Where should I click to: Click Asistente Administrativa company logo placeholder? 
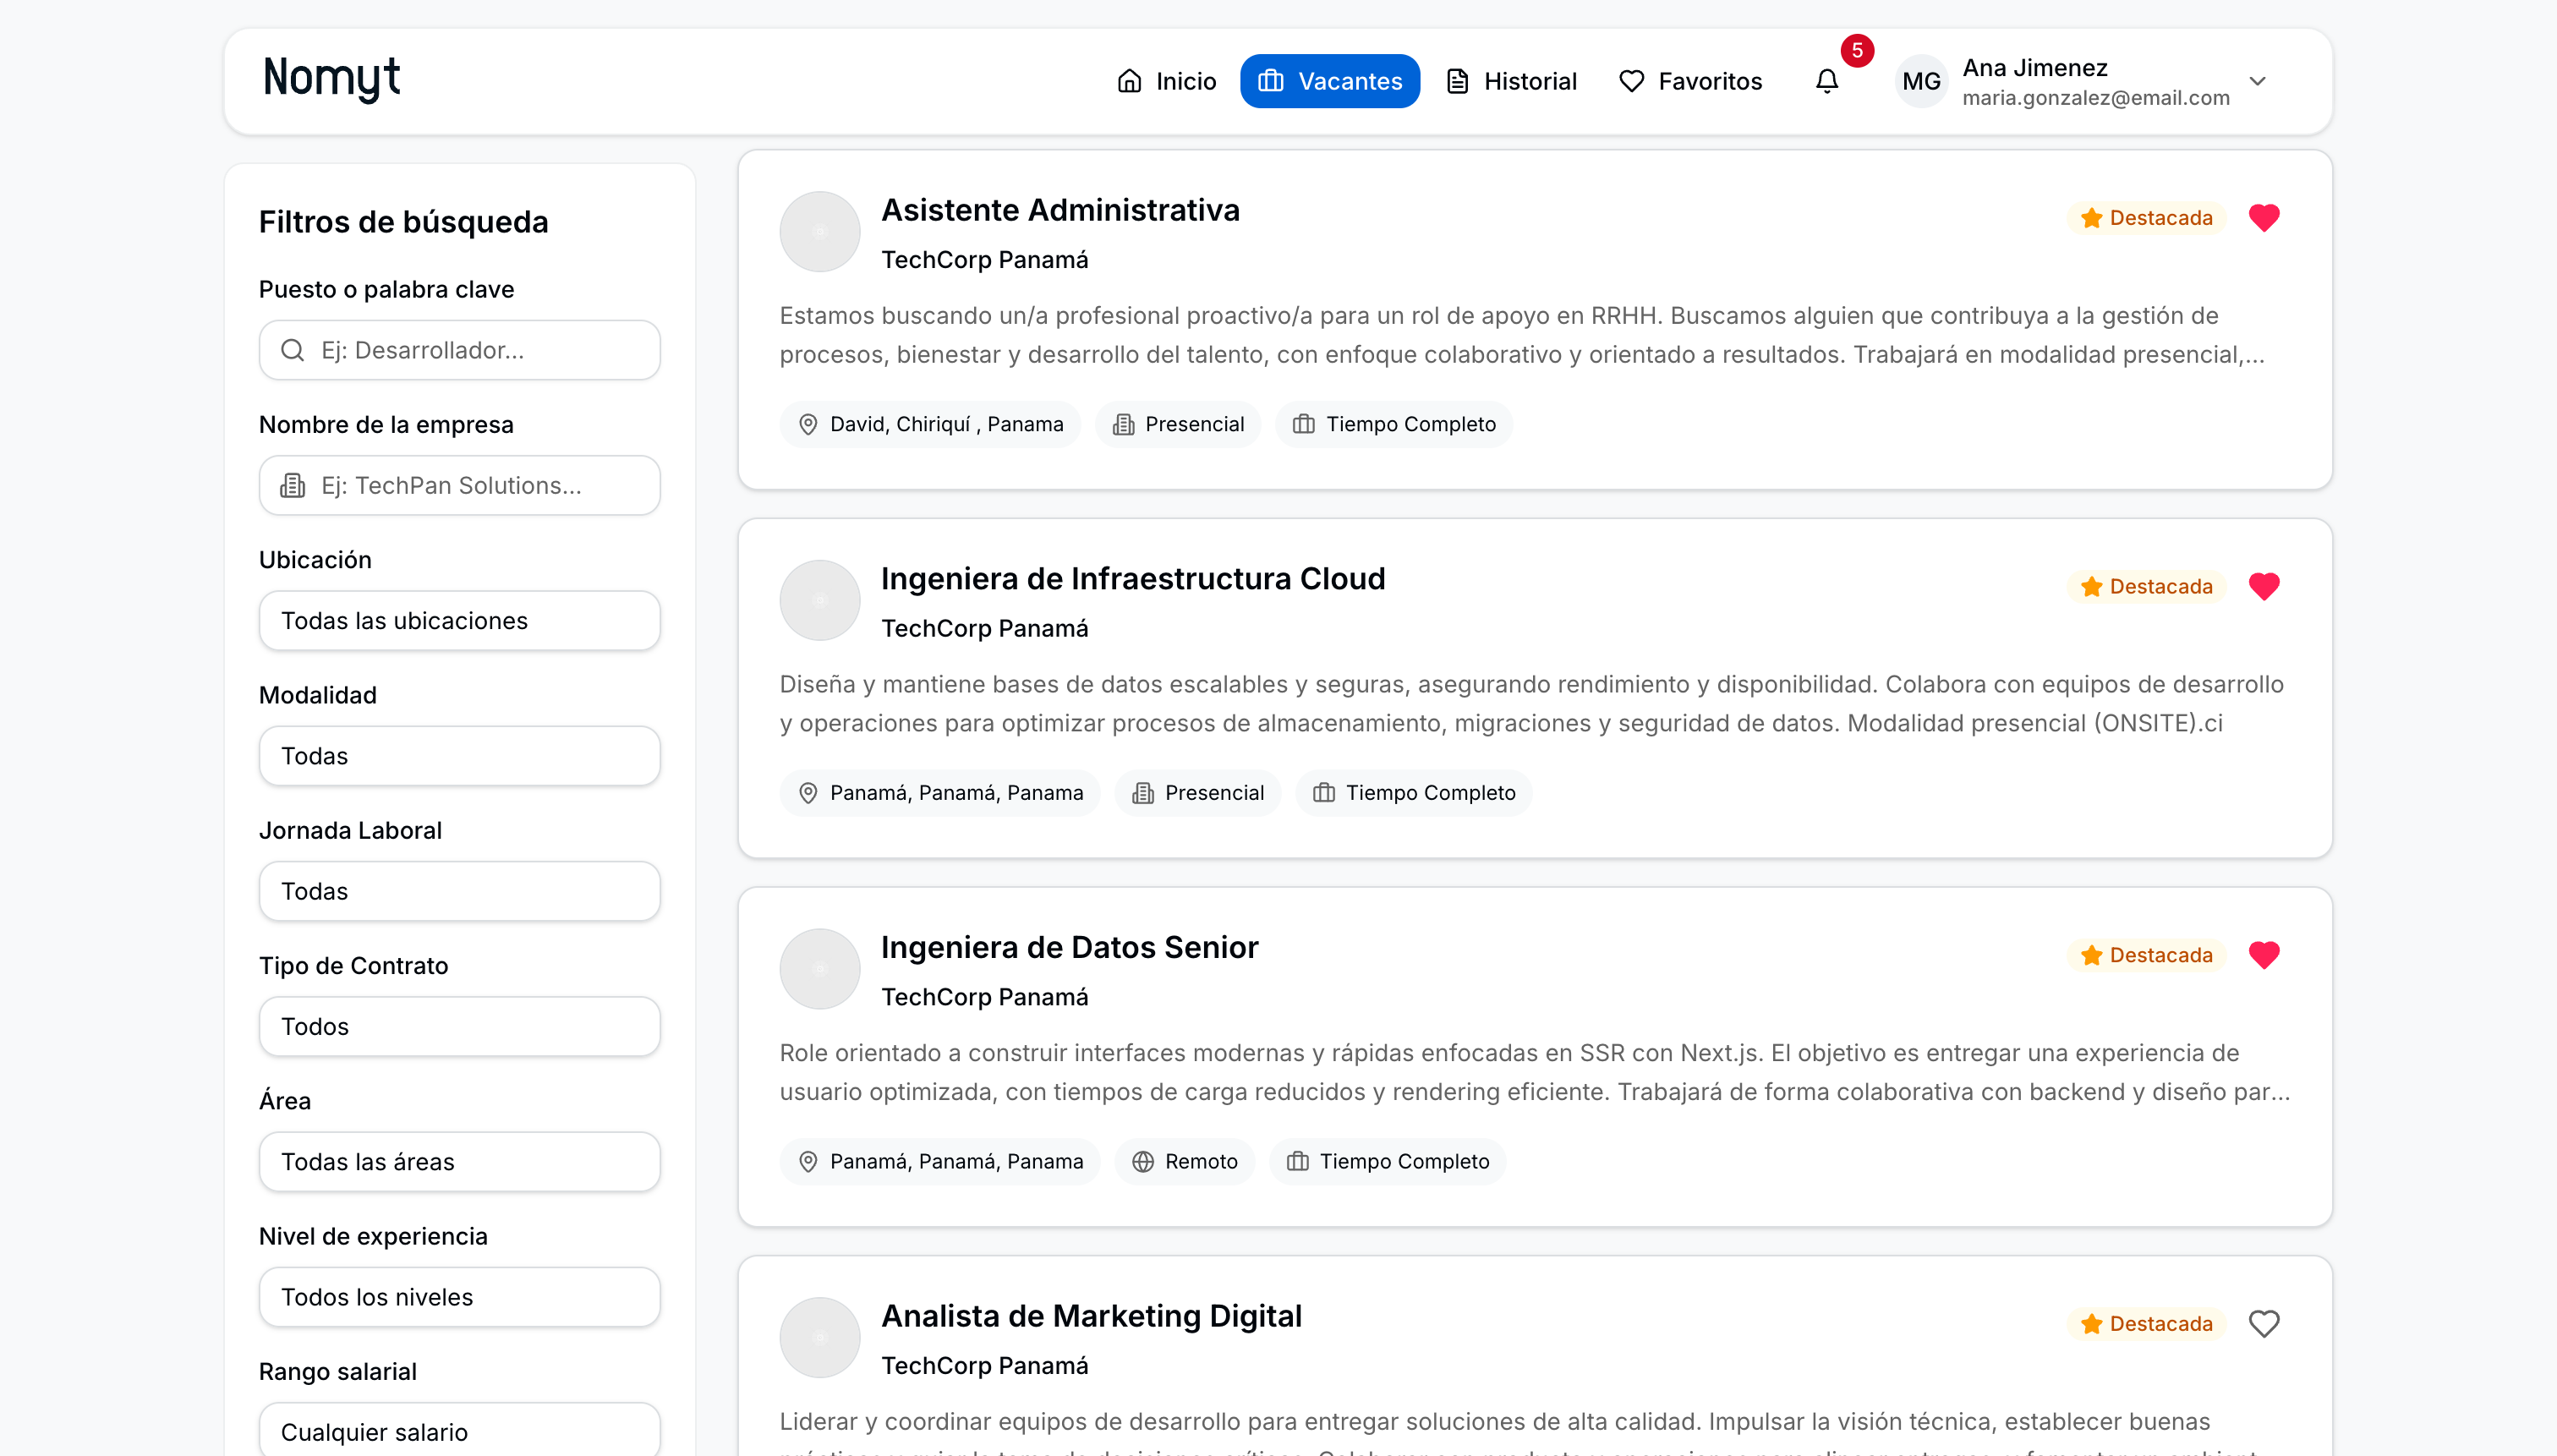point(819,232)
